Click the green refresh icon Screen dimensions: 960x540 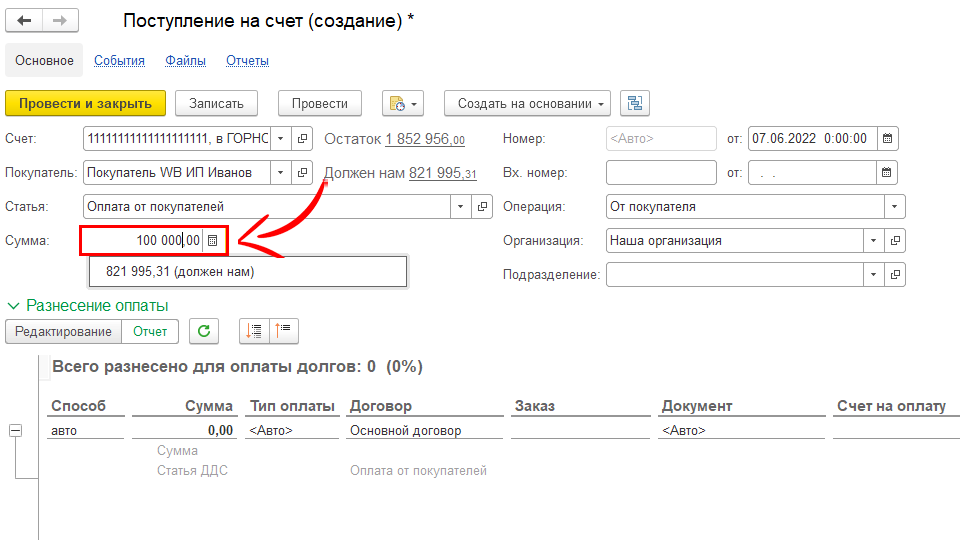click(204, 331)
